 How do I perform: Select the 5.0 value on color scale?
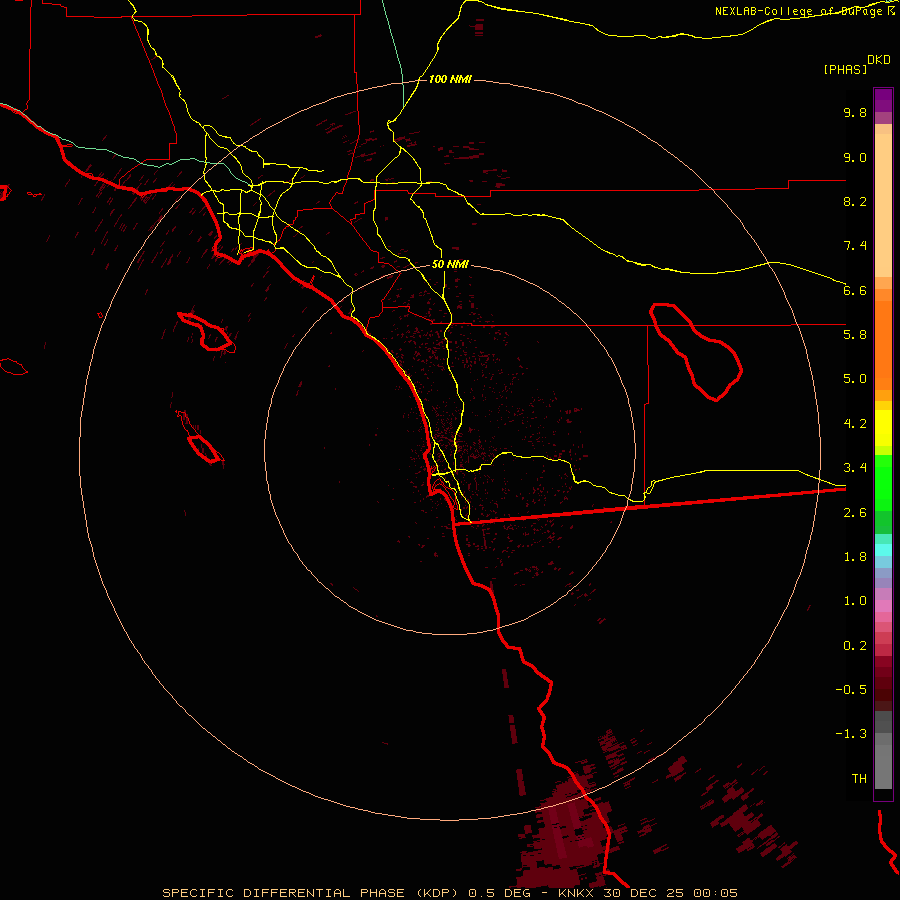[x=855, y=379]
